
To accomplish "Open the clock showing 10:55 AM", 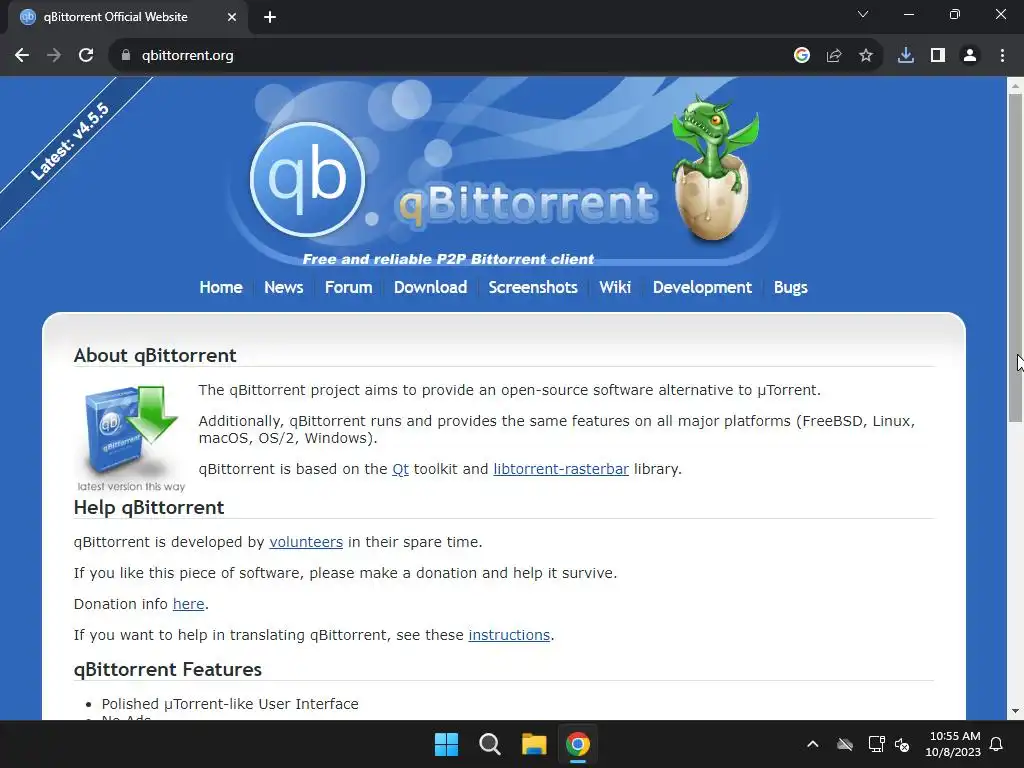I will click(953, 744).
